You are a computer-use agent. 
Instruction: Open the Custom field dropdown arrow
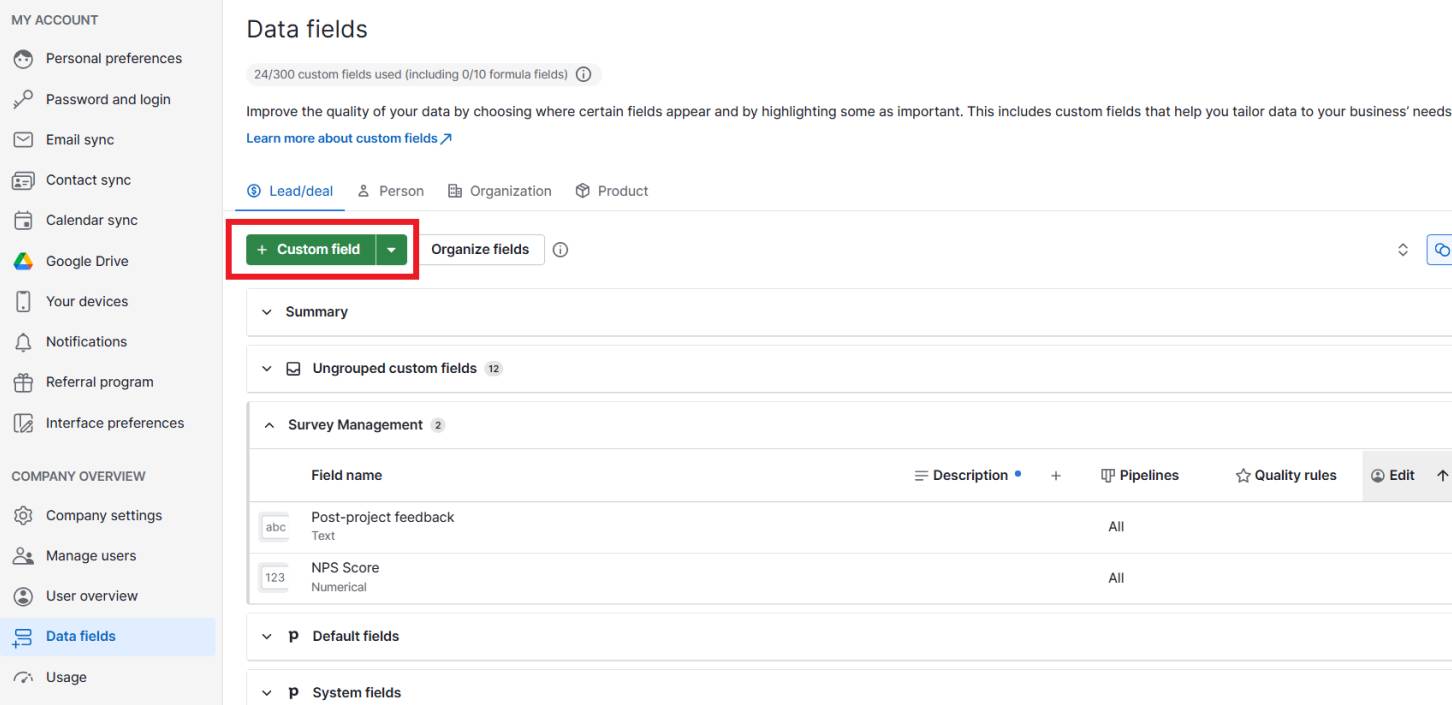pyautogui.click(x=391, y=250)
